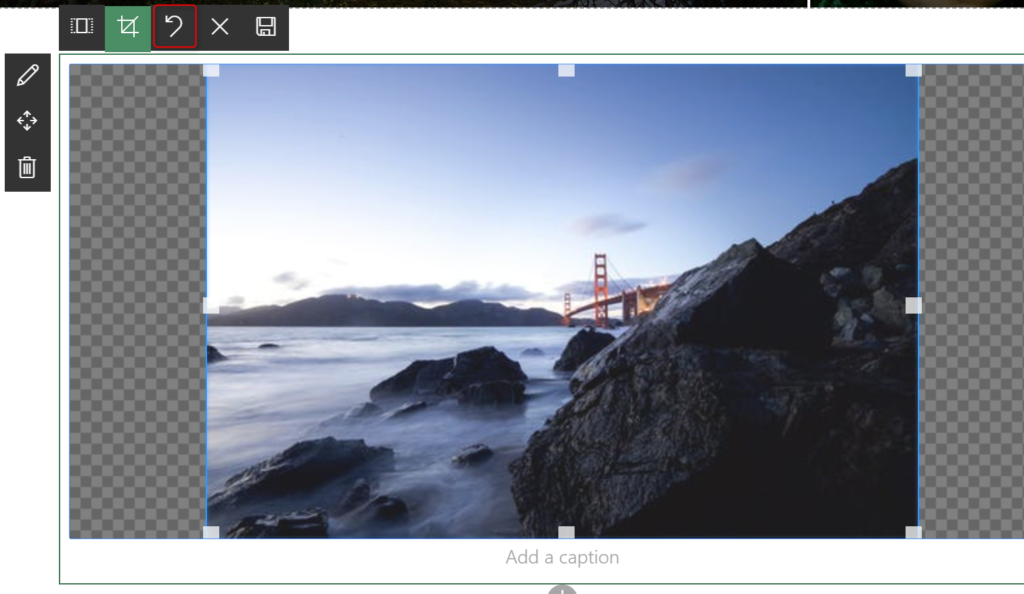
Task: Select the top-right crop handle
Action: (914, 70)
